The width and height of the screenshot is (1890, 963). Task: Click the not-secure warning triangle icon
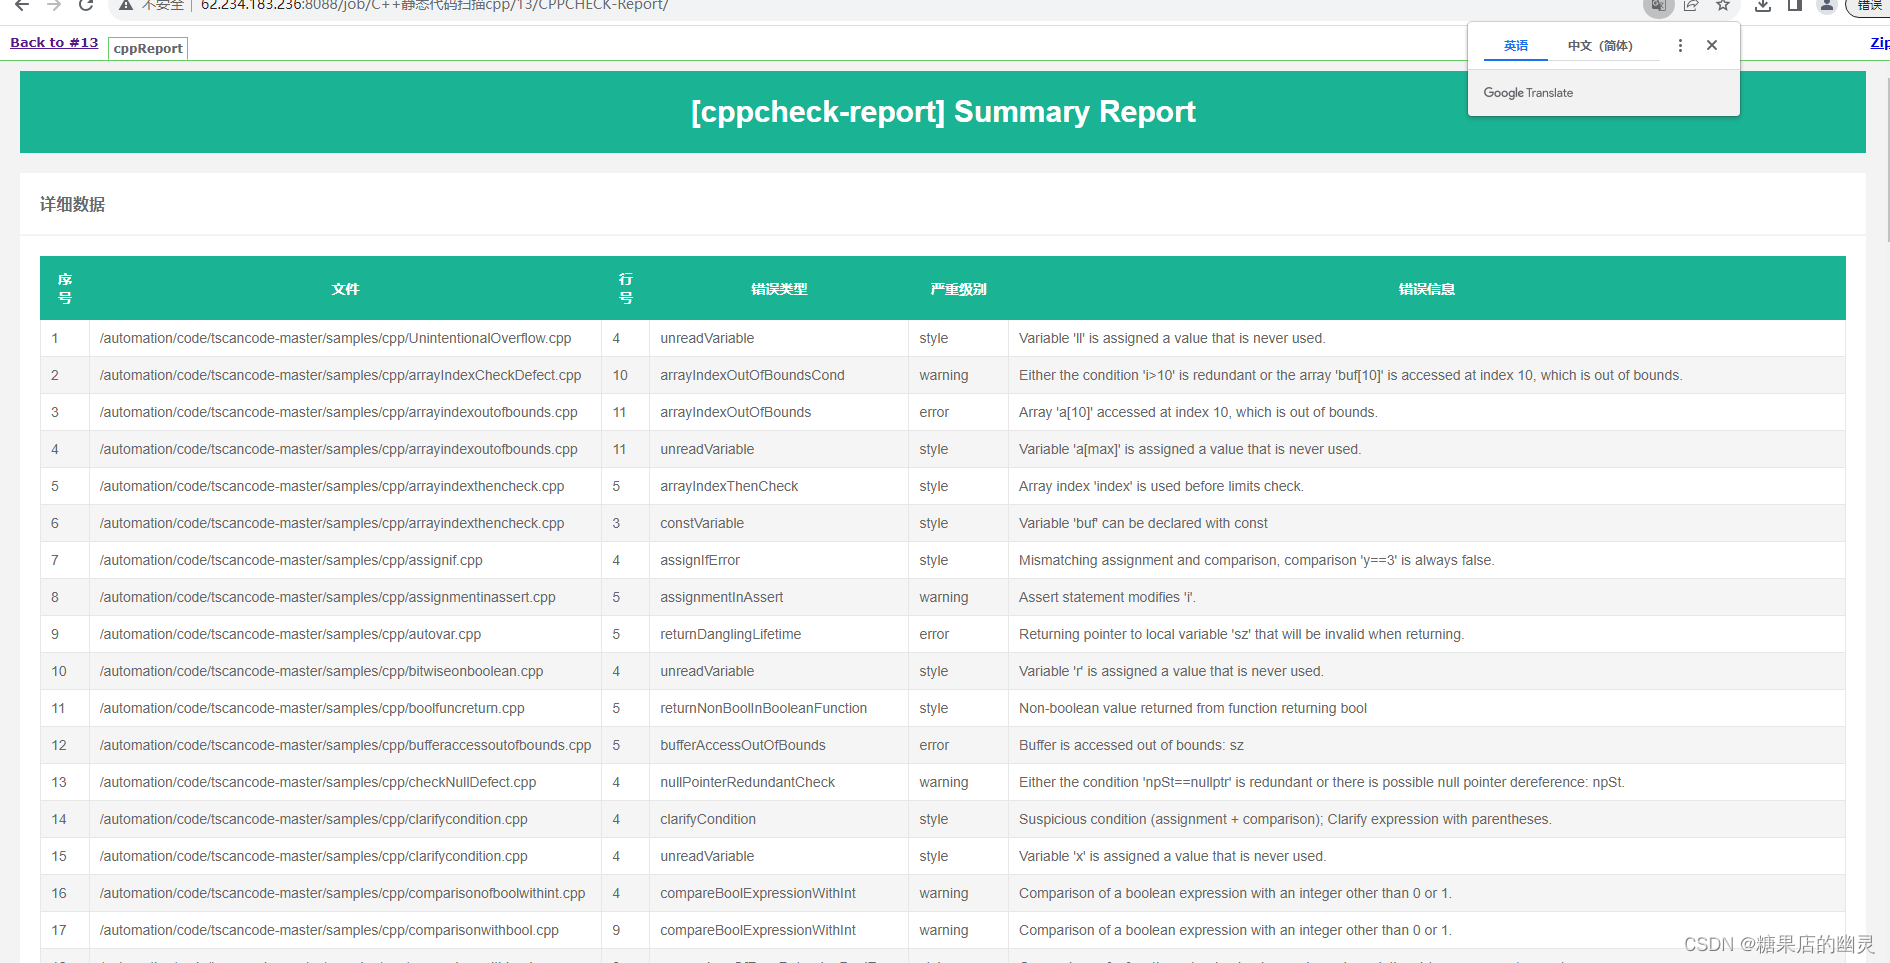[126, 5]
